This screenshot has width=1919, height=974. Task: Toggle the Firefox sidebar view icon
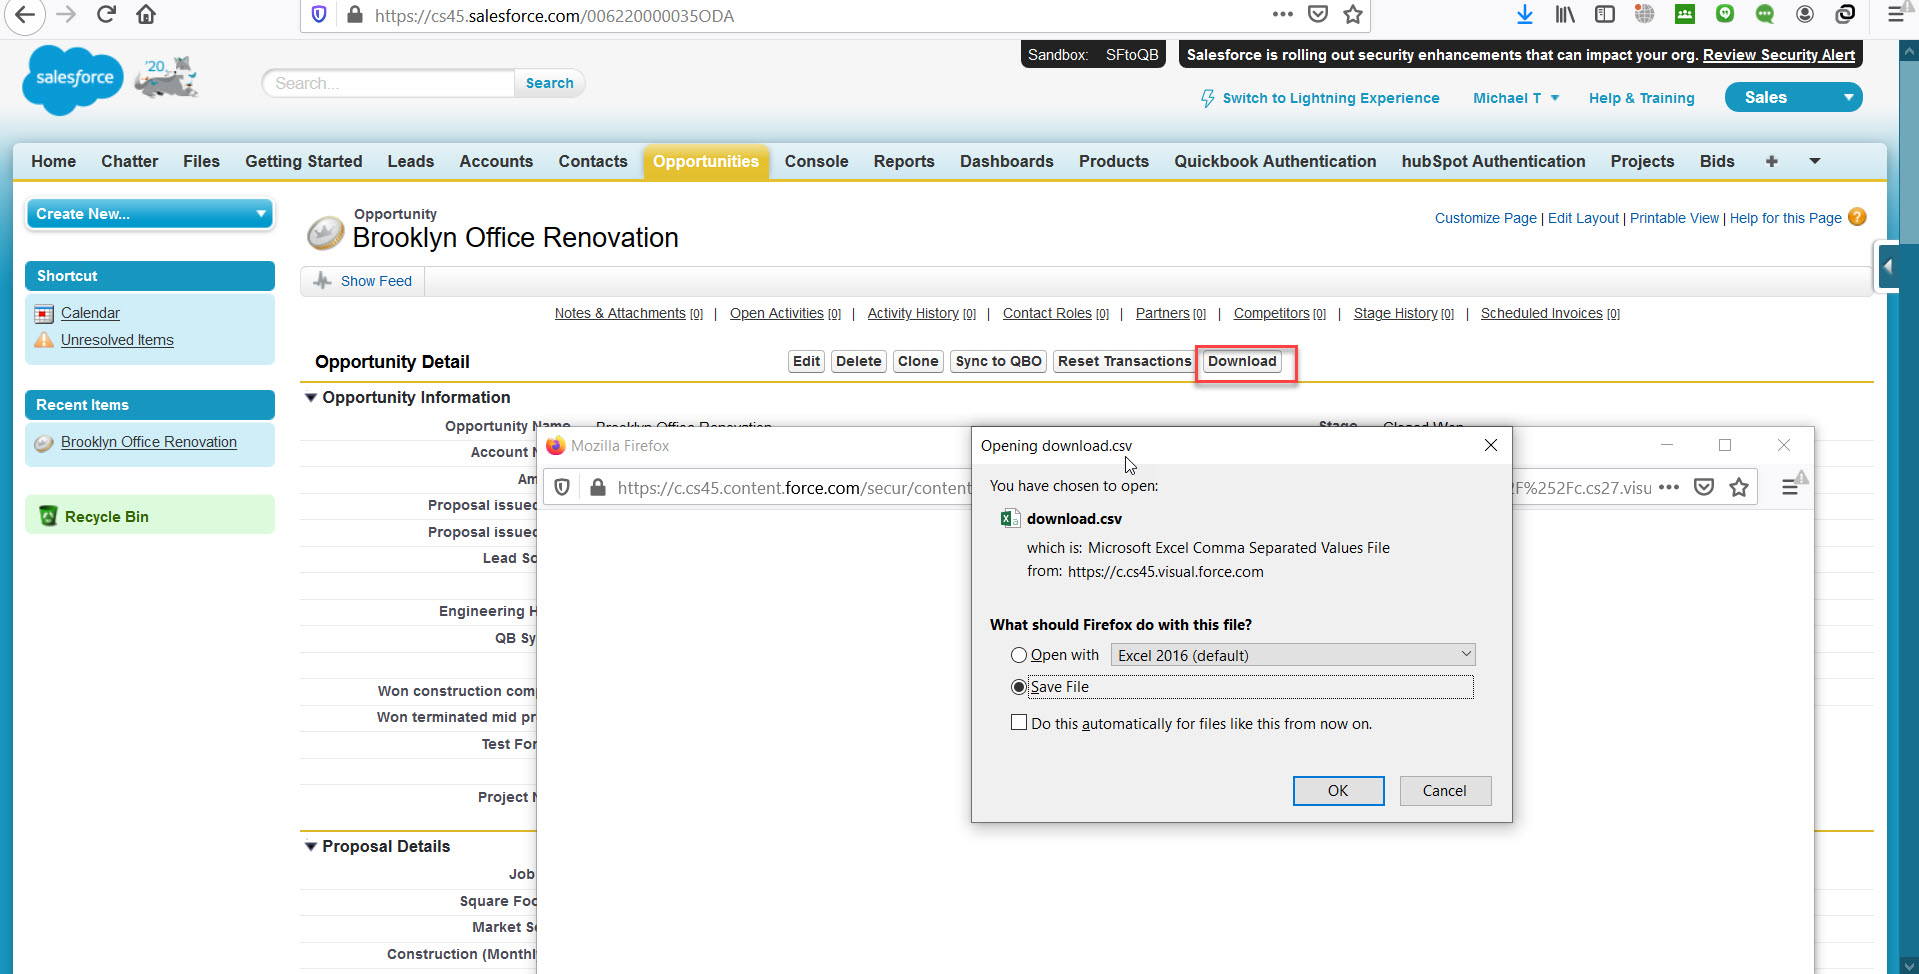(1605, 15)
